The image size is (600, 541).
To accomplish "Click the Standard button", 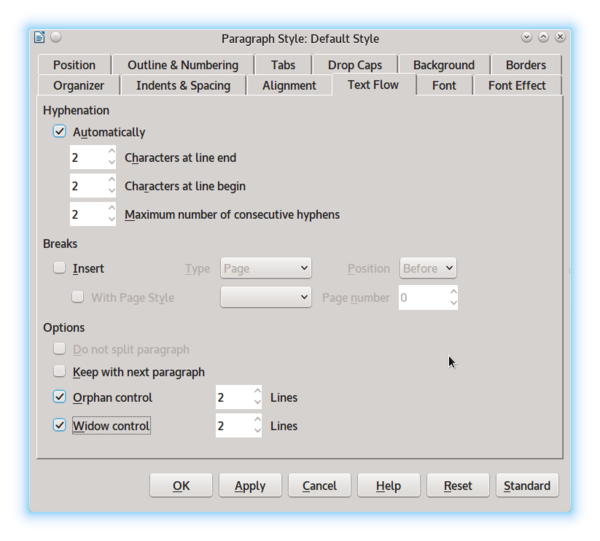I will [x=527, y=485].
